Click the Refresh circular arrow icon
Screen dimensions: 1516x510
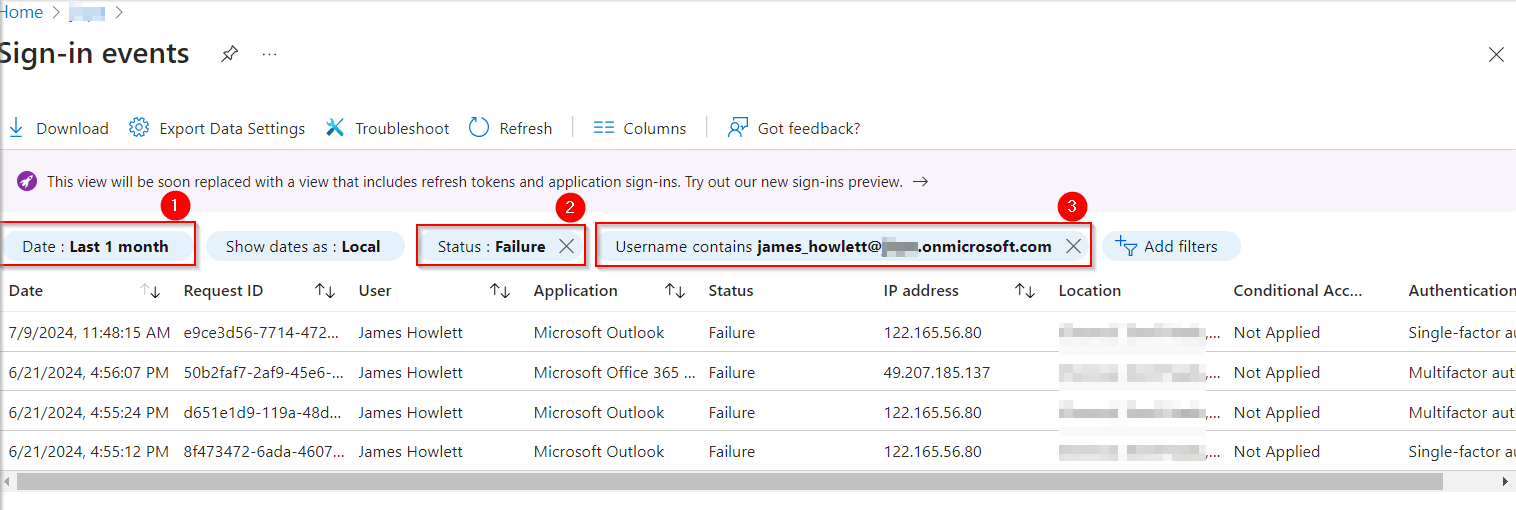click(x=479, y=127)
